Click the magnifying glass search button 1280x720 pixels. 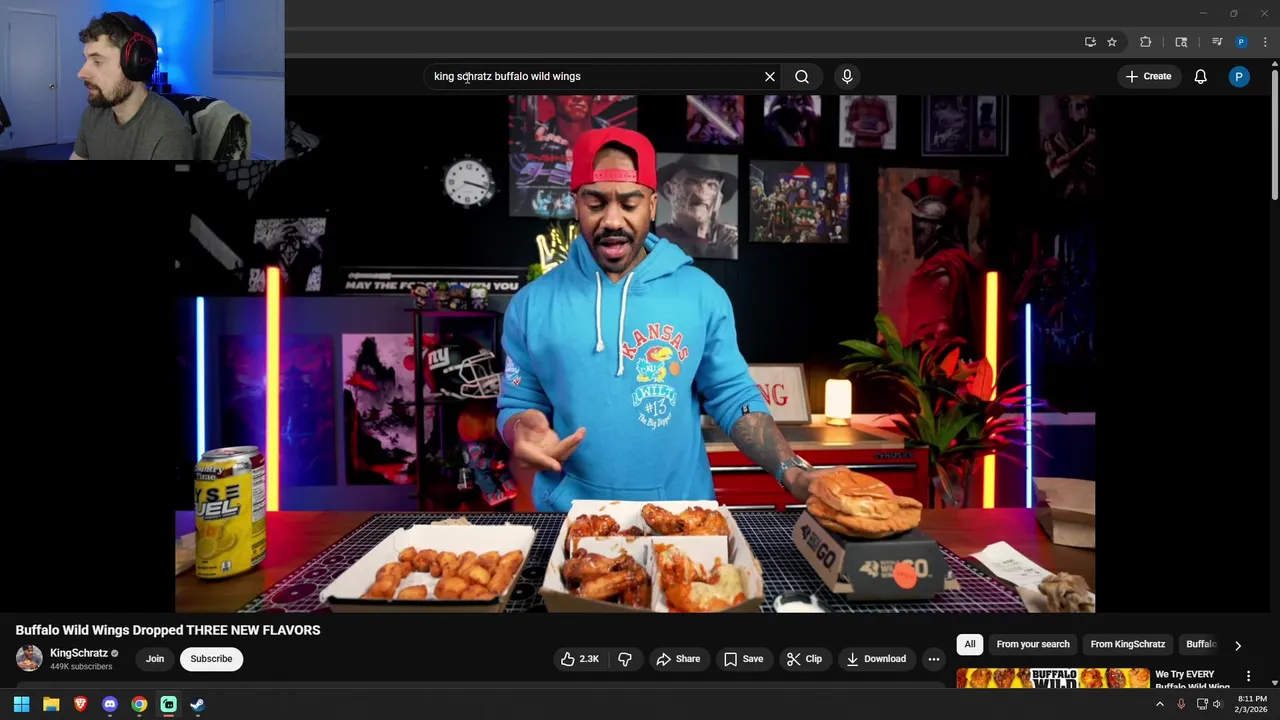click(x=802, y=76)
